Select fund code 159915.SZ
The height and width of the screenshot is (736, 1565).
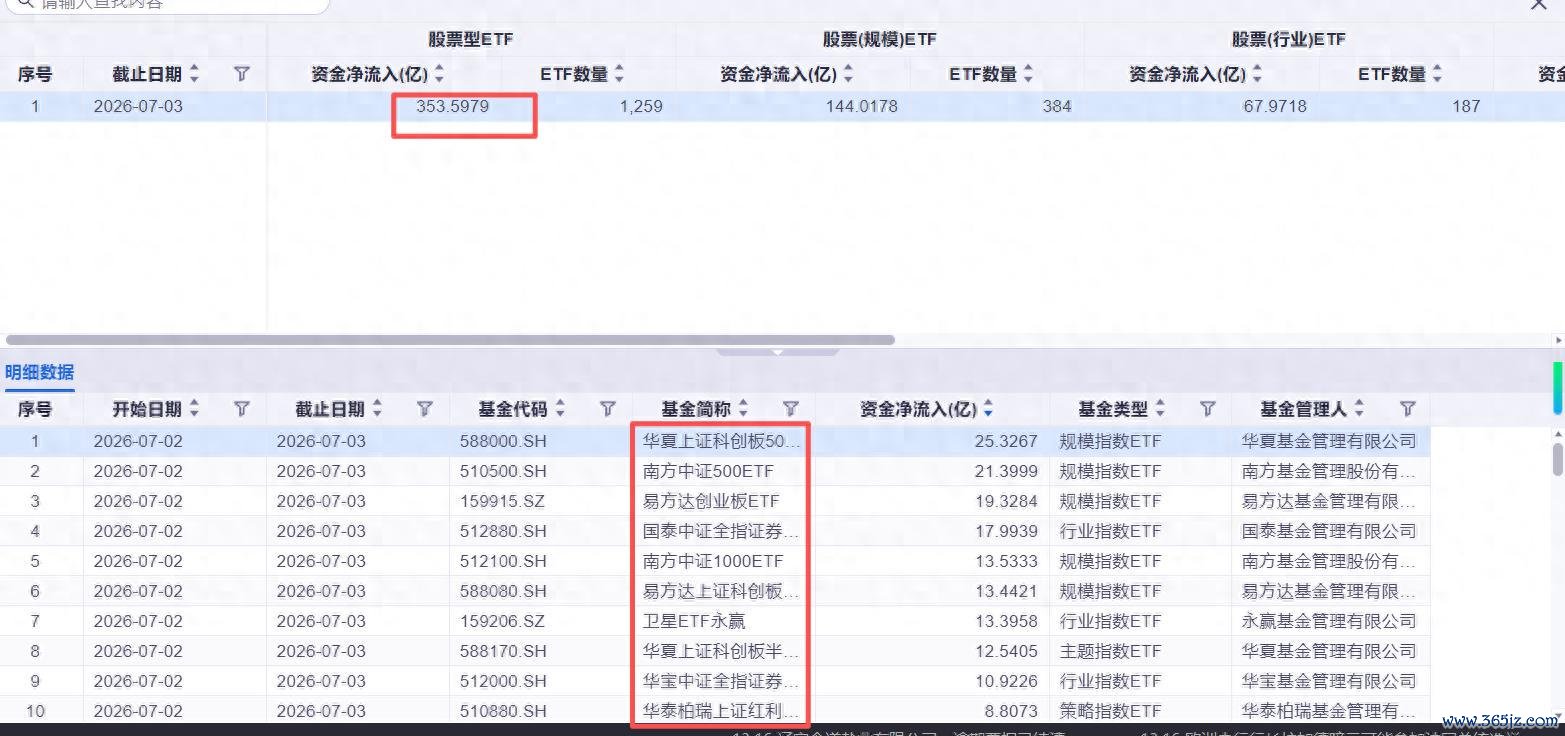click(x=503, y=501)
